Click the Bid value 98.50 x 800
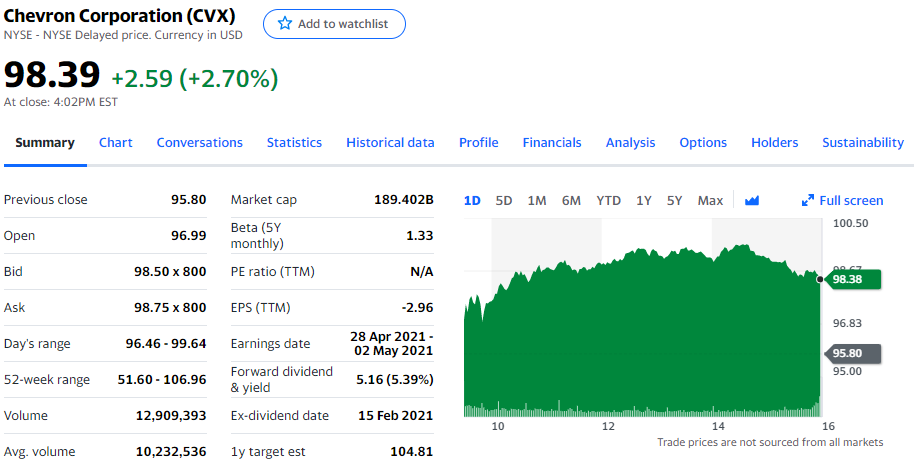The height and width of the screenshot is (471, 914). (170, 272)
